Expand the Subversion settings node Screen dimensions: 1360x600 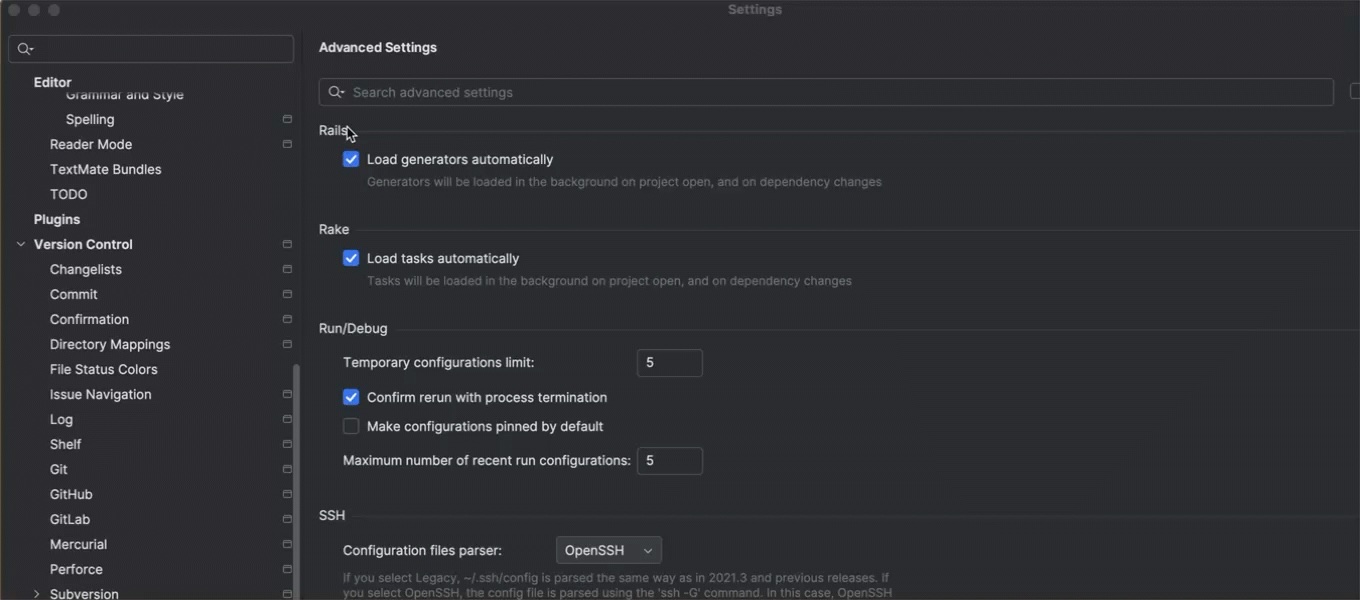coord(37,594)
